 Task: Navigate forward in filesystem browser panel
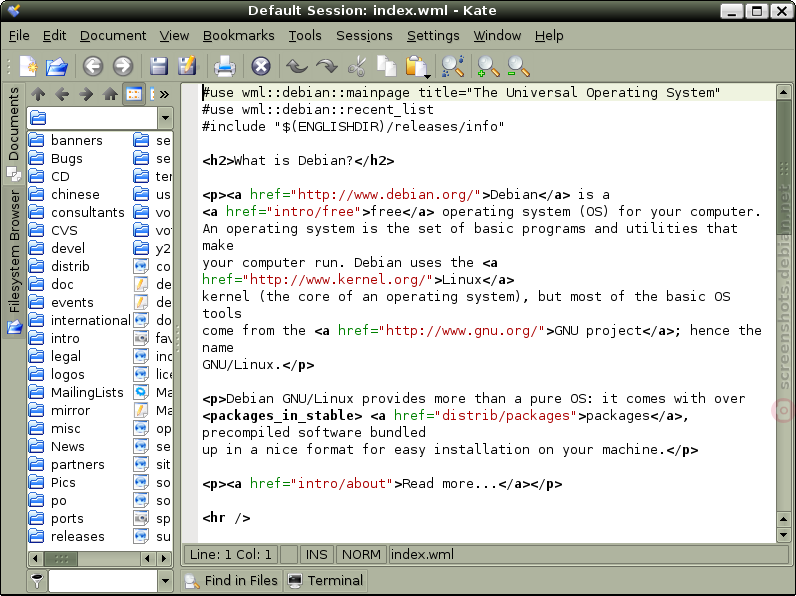click(86, 94)
